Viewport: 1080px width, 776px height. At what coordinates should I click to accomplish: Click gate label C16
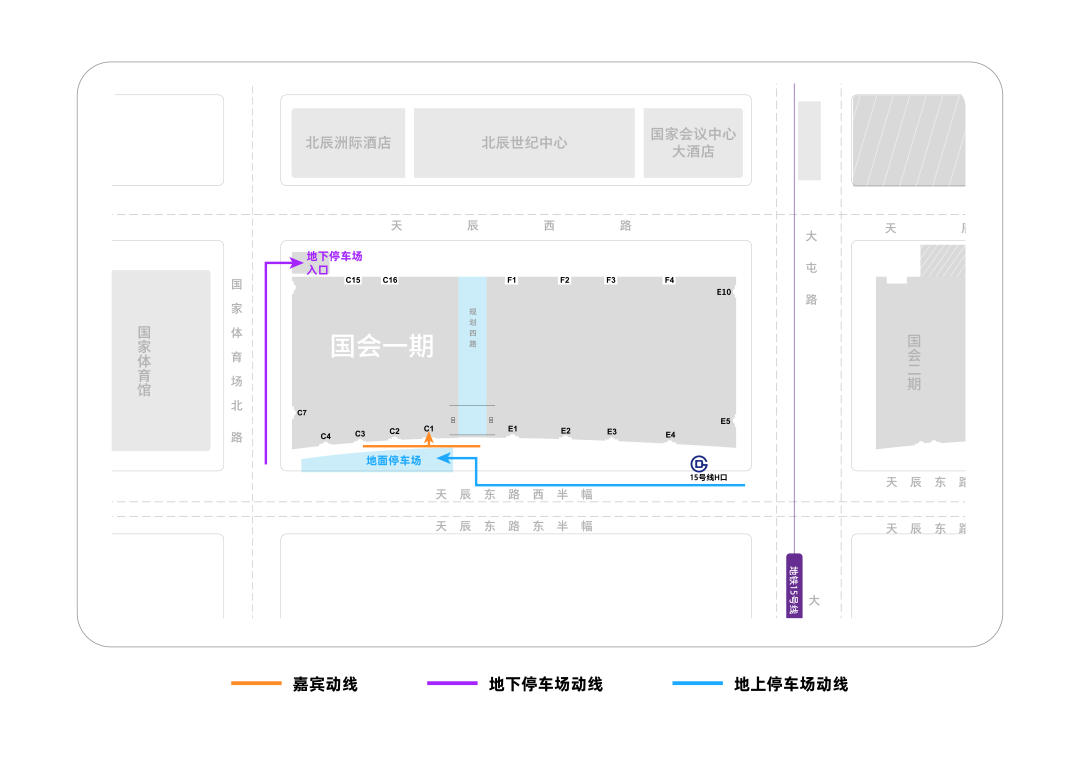click(x=390, y=280)
